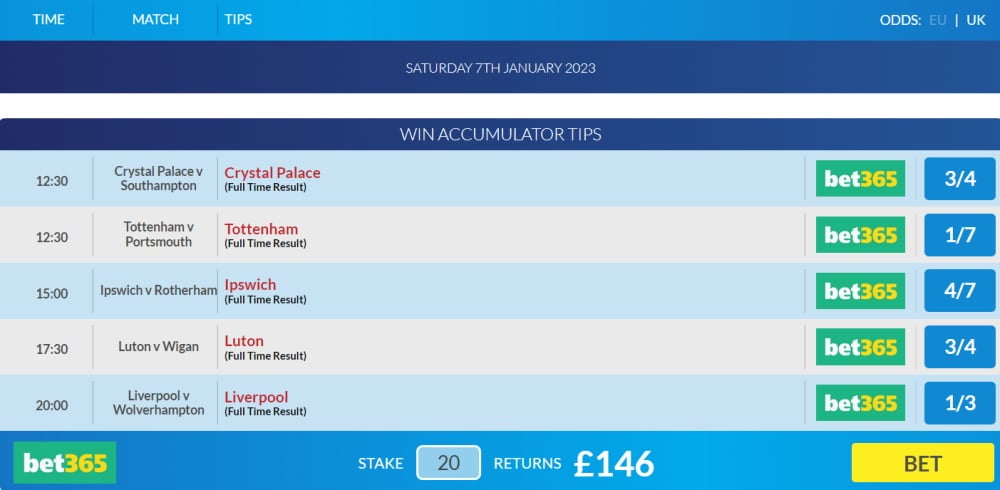This screenshot has height=490, width=1000.
Task: Click bet365 logo in Crystal Palace row
Action: pos(860,179)
